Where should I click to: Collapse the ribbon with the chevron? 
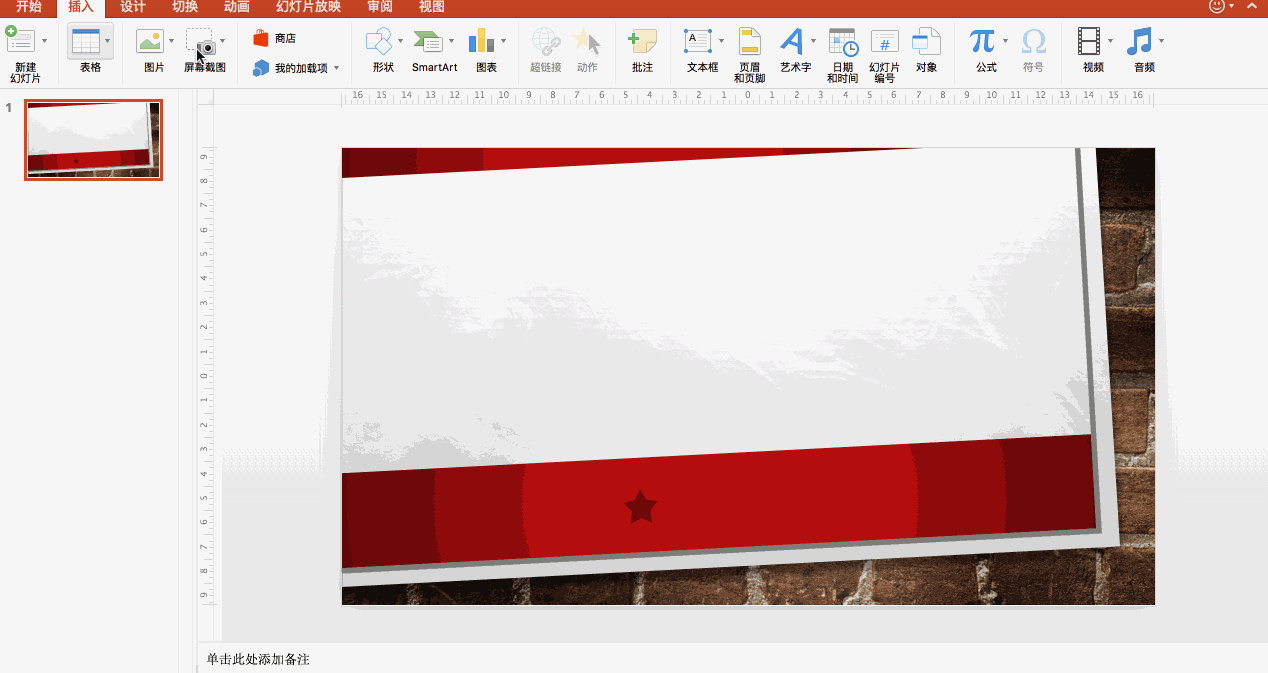1252,6
